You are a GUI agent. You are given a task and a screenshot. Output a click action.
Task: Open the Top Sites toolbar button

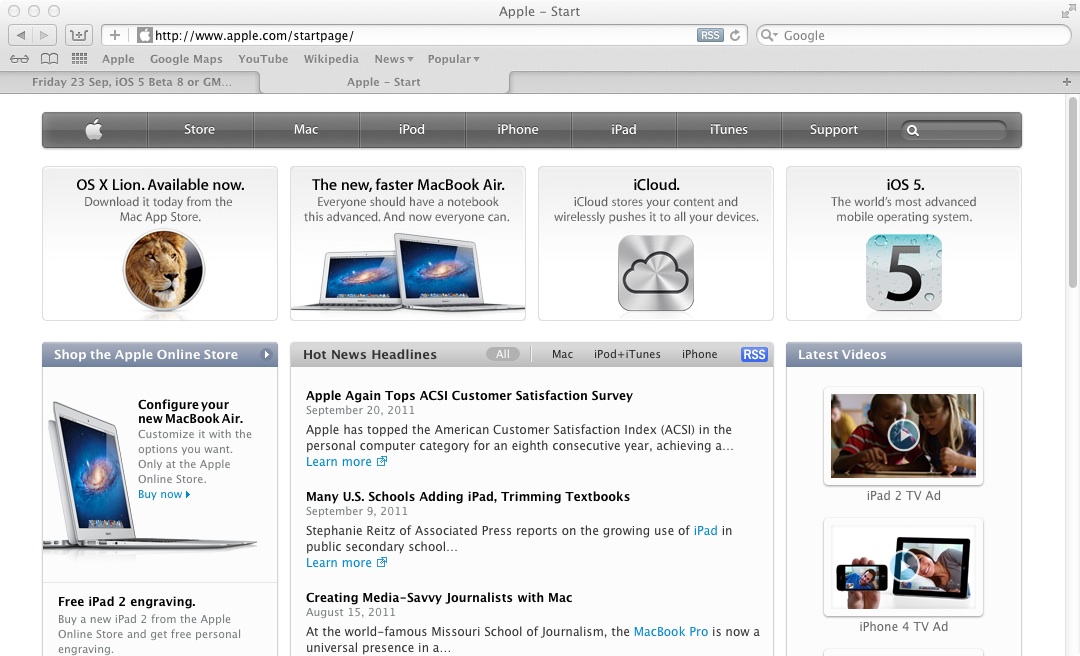click(x=79, y=35)
